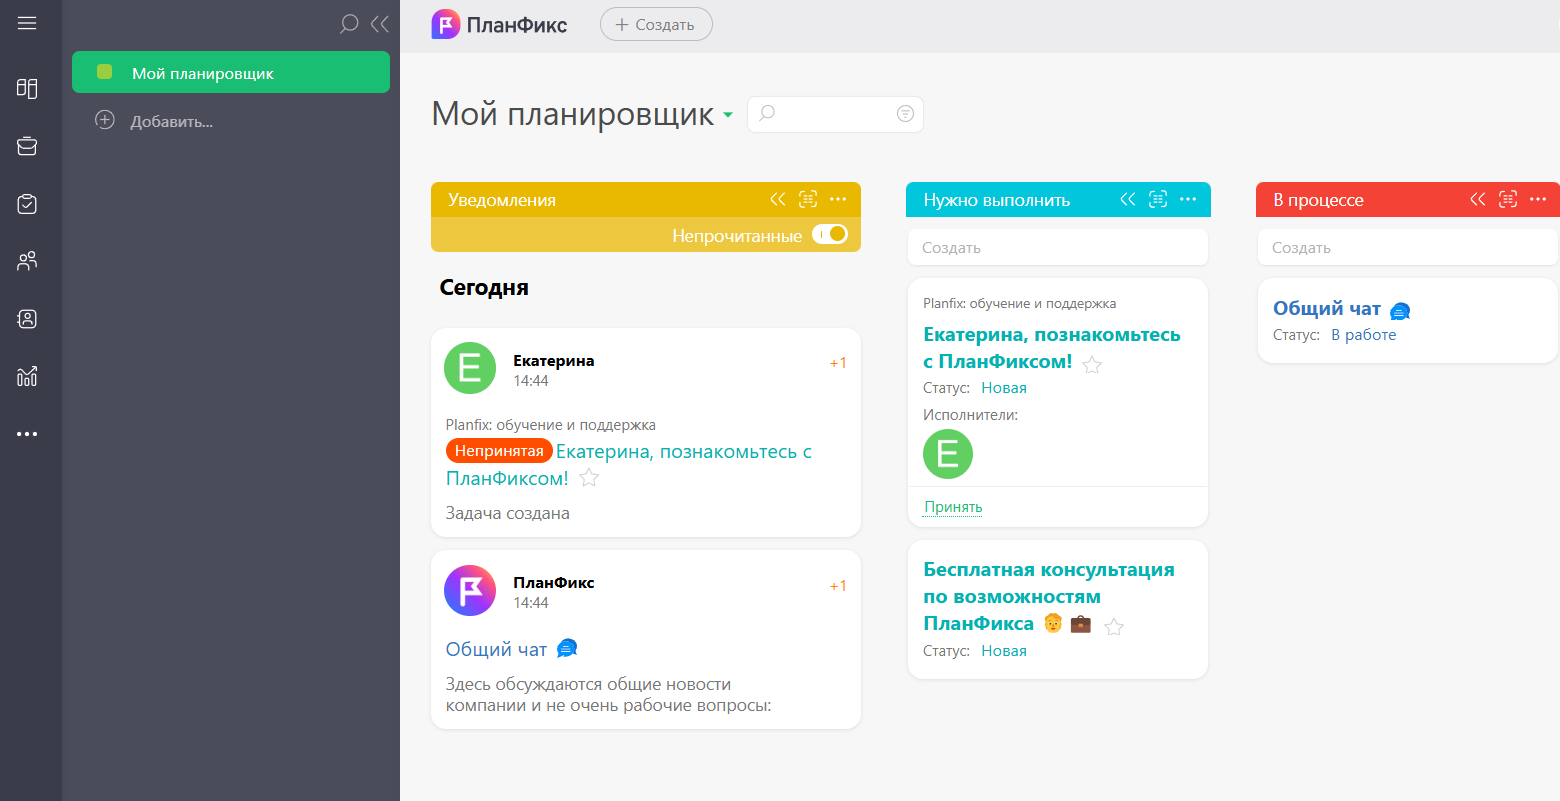Screen dimensions: 1560x801
Task: Open the hamburger menu at top left
Action: tap(27, 24)
